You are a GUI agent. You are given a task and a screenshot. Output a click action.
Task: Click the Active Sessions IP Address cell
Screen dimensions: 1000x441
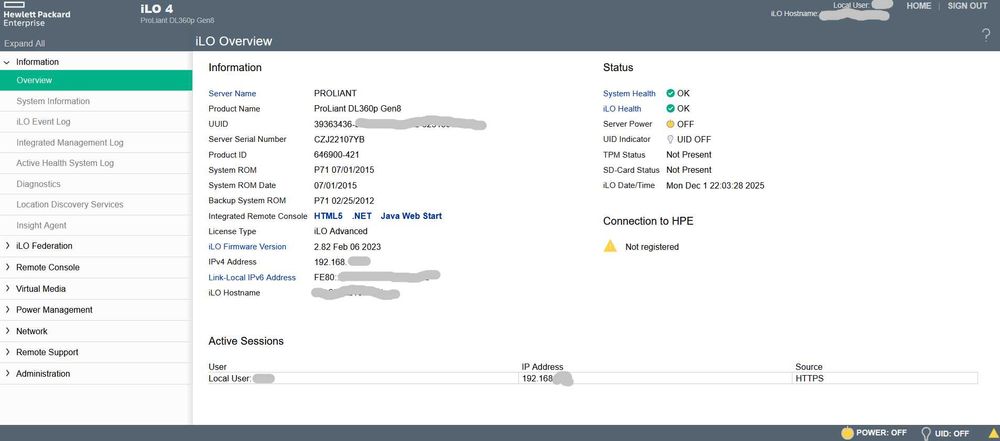(656, 378)
